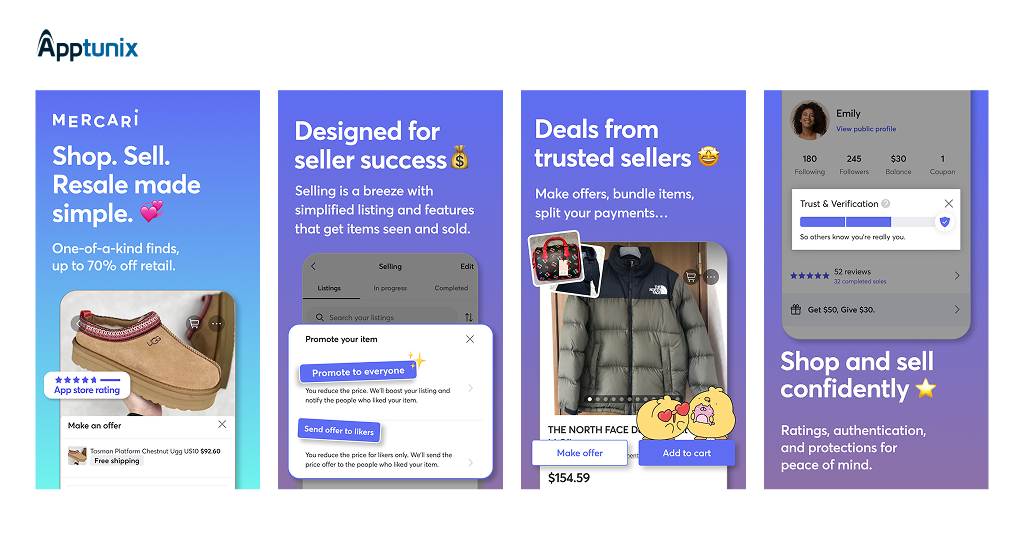1024x554 pixels.
Task: Click the cart icon on the North Face jacket
Action: point(690,277)
